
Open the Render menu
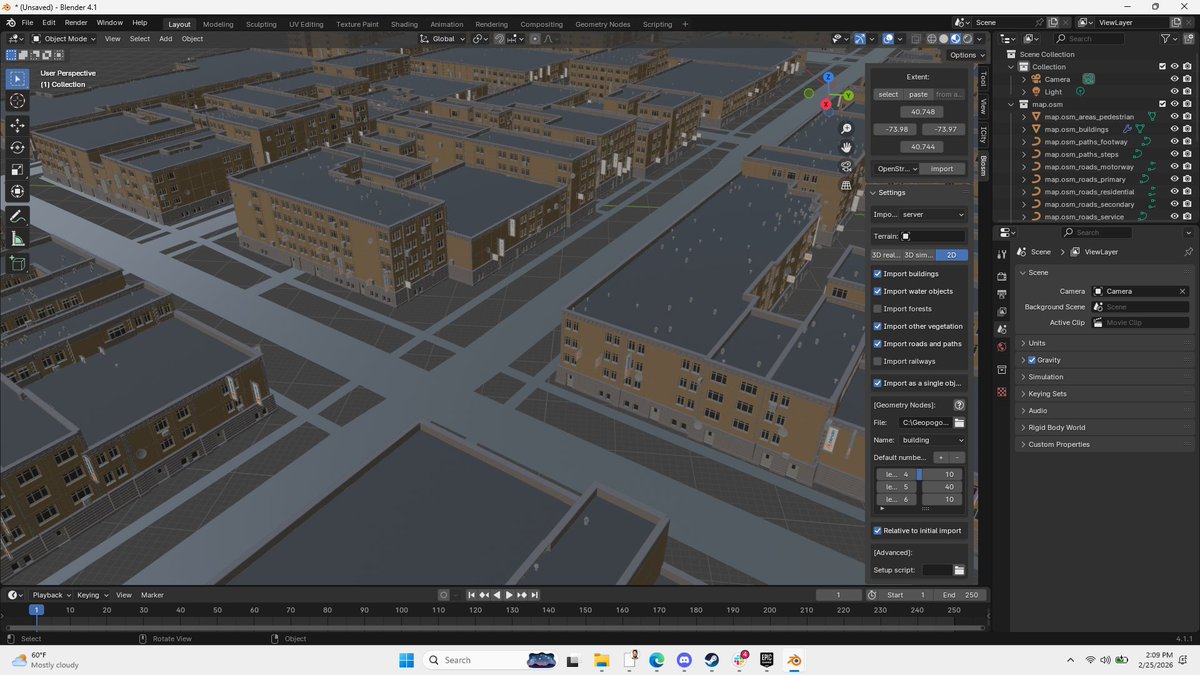pyautogui.click(x=76, y=22)
